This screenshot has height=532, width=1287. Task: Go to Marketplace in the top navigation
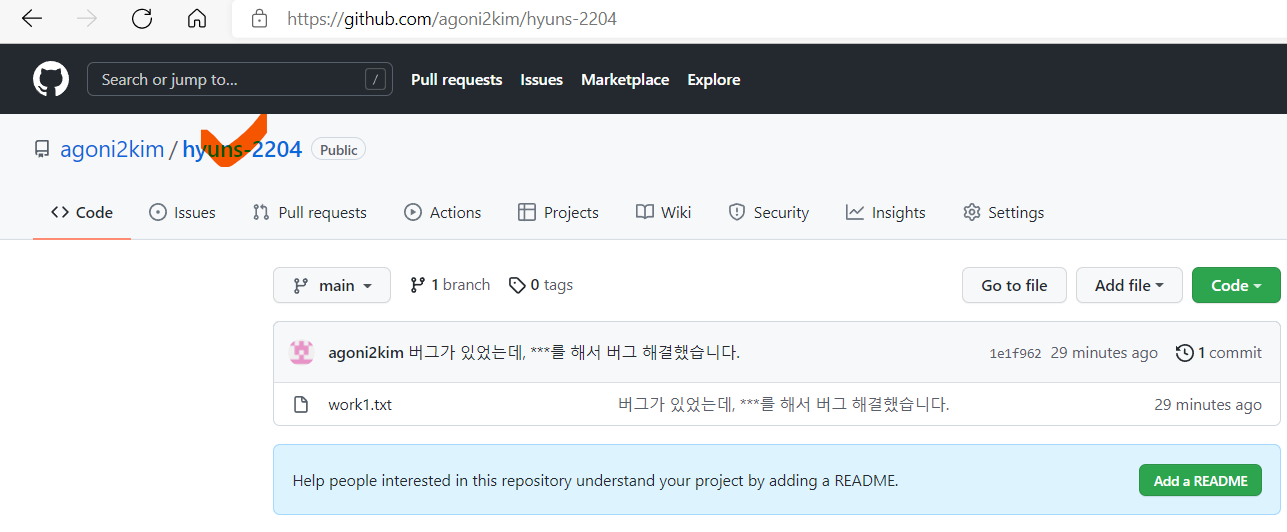point(625,80)
